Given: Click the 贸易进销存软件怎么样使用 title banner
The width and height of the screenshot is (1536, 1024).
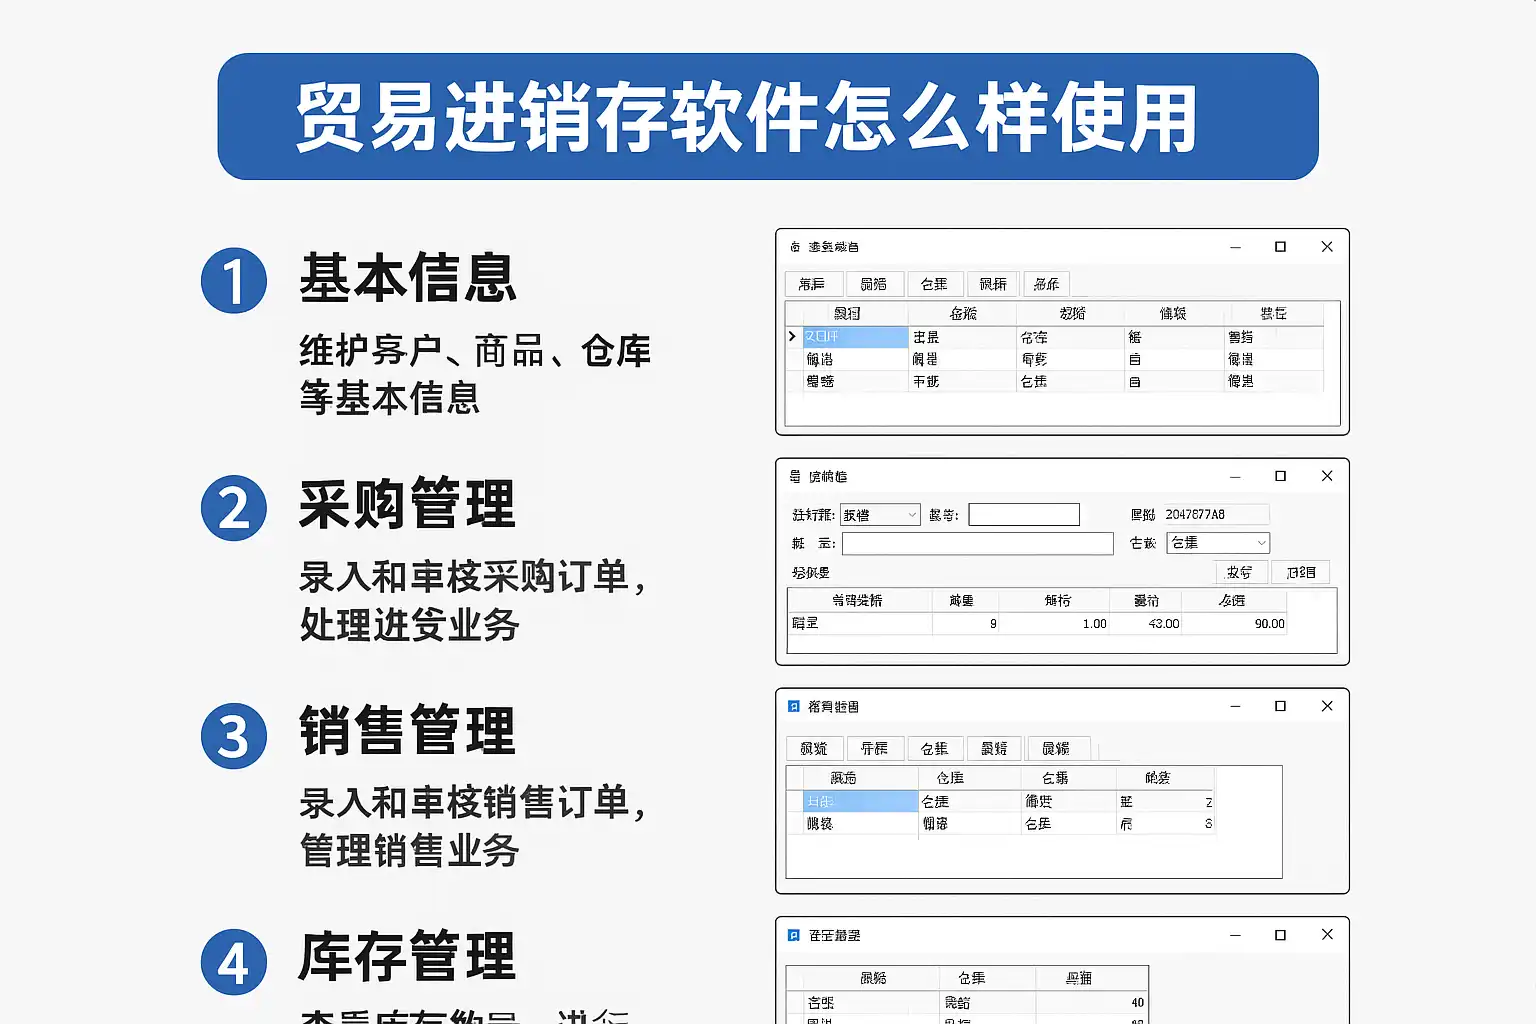Looking at the screenshot, I should click(768, 117).
